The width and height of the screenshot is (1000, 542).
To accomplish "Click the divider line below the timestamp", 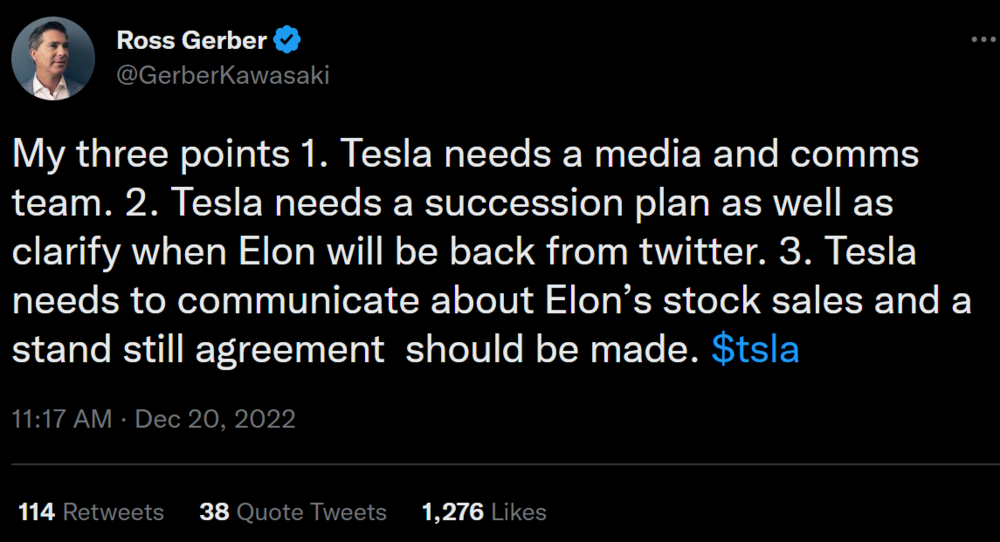I will [x=500, y=464].
